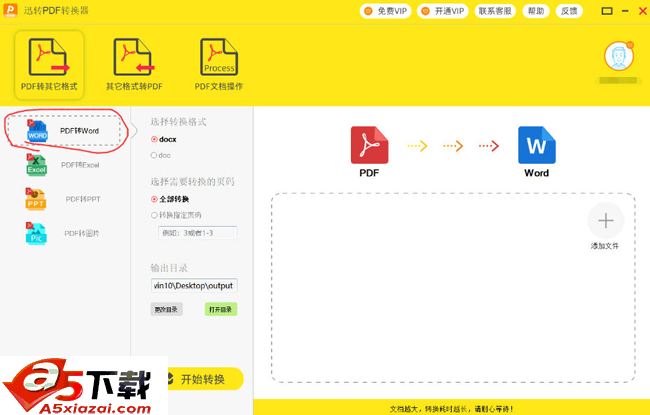Select the PDF转其它格式 mode icon

tap(49, 65)
